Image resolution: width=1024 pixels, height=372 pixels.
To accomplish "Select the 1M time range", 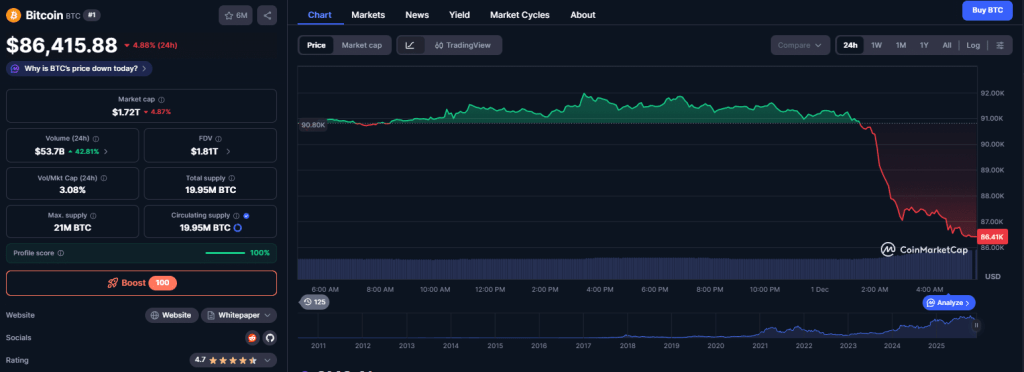I will coord(901,45).
